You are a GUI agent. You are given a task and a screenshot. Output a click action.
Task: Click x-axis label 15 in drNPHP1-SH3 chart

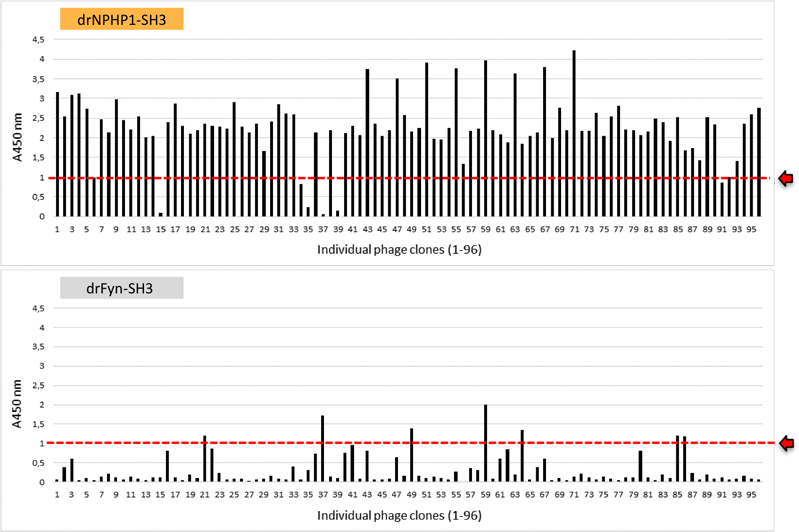click(161, 229)
